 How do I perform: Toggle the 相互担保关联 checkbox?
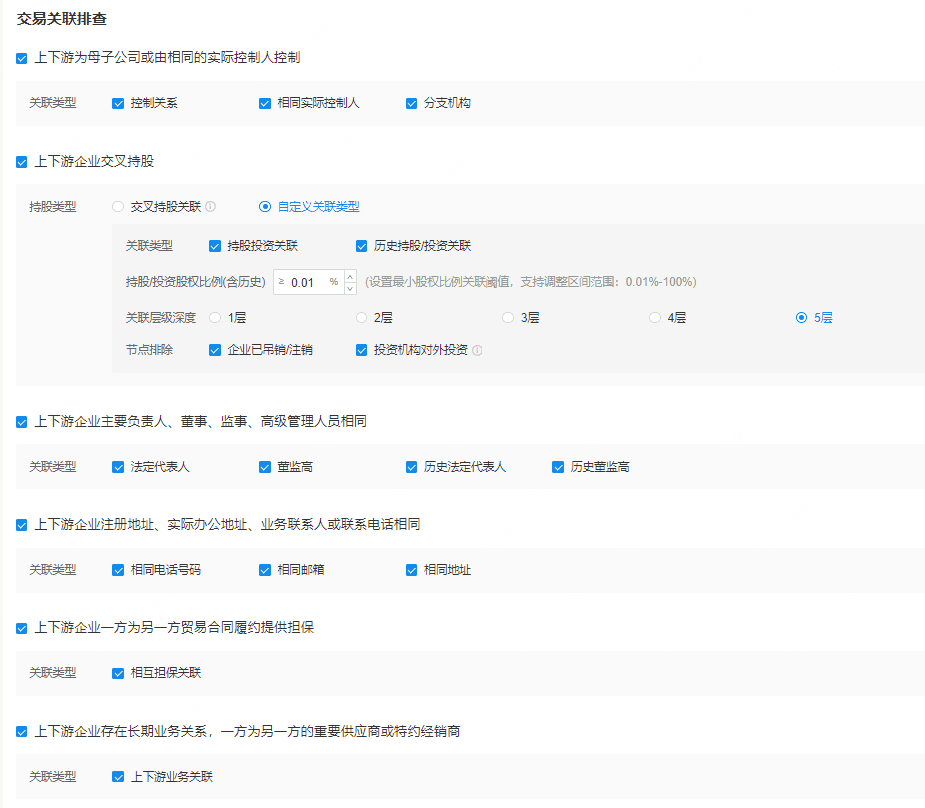point(118,674)
